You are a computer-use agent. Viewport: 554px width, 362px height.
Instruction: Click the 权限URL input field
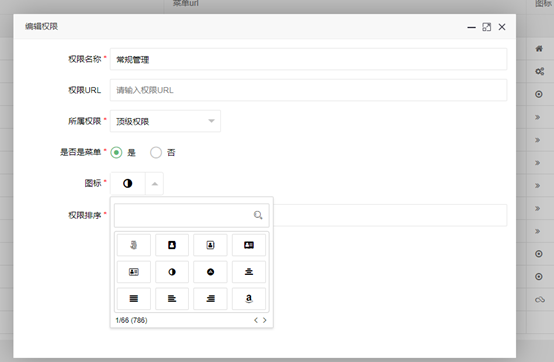[x=308, y=90]
